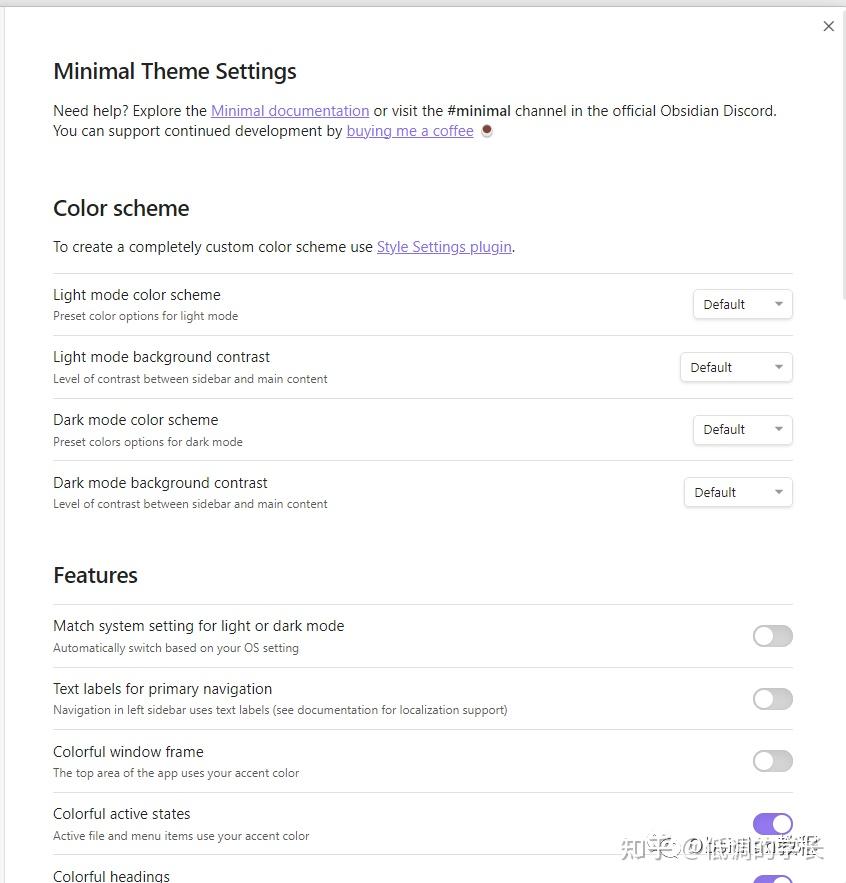The image size is (846, 883).
Task: Click the buying me a coffee link
Action: (x=410, y=131)
